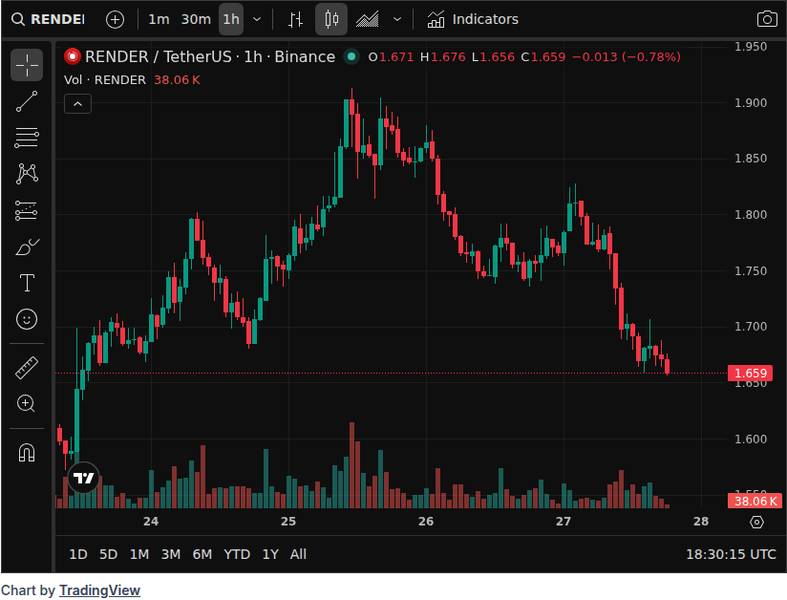Viewport: 787px width, 600px height.
Task: Set the date range to 6M
Action: (x=202, y=554)
